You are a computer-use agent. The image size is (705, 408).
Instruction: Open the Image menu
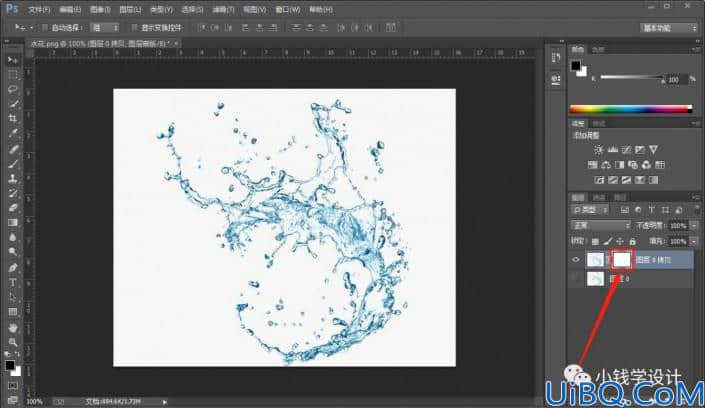click(x=100, y=9)
